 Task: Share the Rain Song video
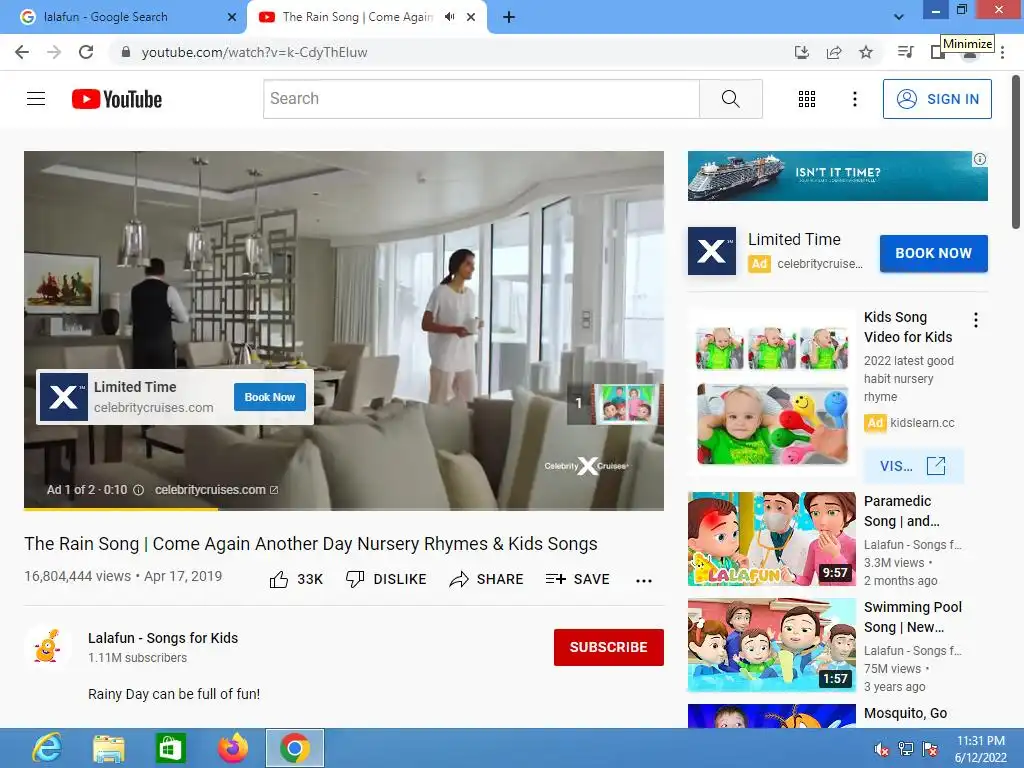click(x=487, y=579)
